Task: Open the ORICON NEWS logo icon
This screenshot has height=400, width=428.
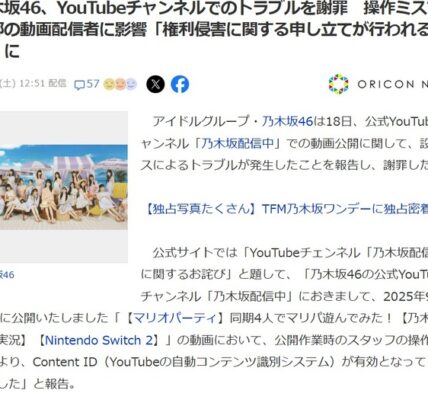Action: pyautogui.click(x=338, y=84)
